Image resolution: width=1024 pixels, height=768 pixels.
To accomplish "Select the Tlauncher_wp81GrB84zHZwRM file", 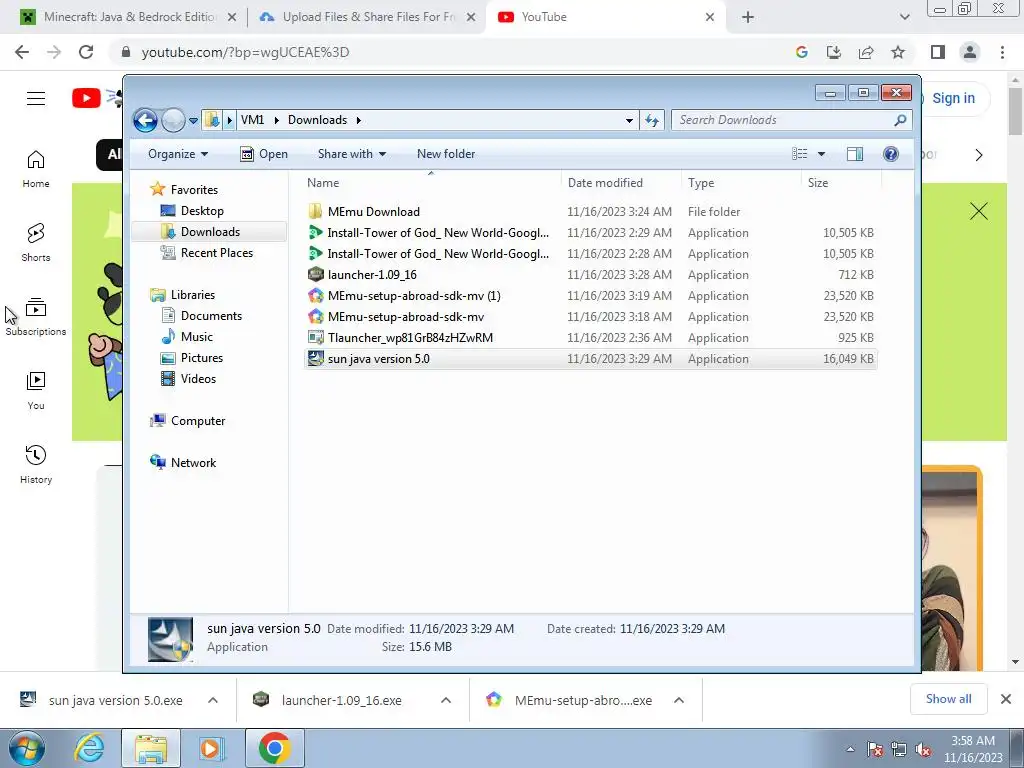I will pos(590,338).
